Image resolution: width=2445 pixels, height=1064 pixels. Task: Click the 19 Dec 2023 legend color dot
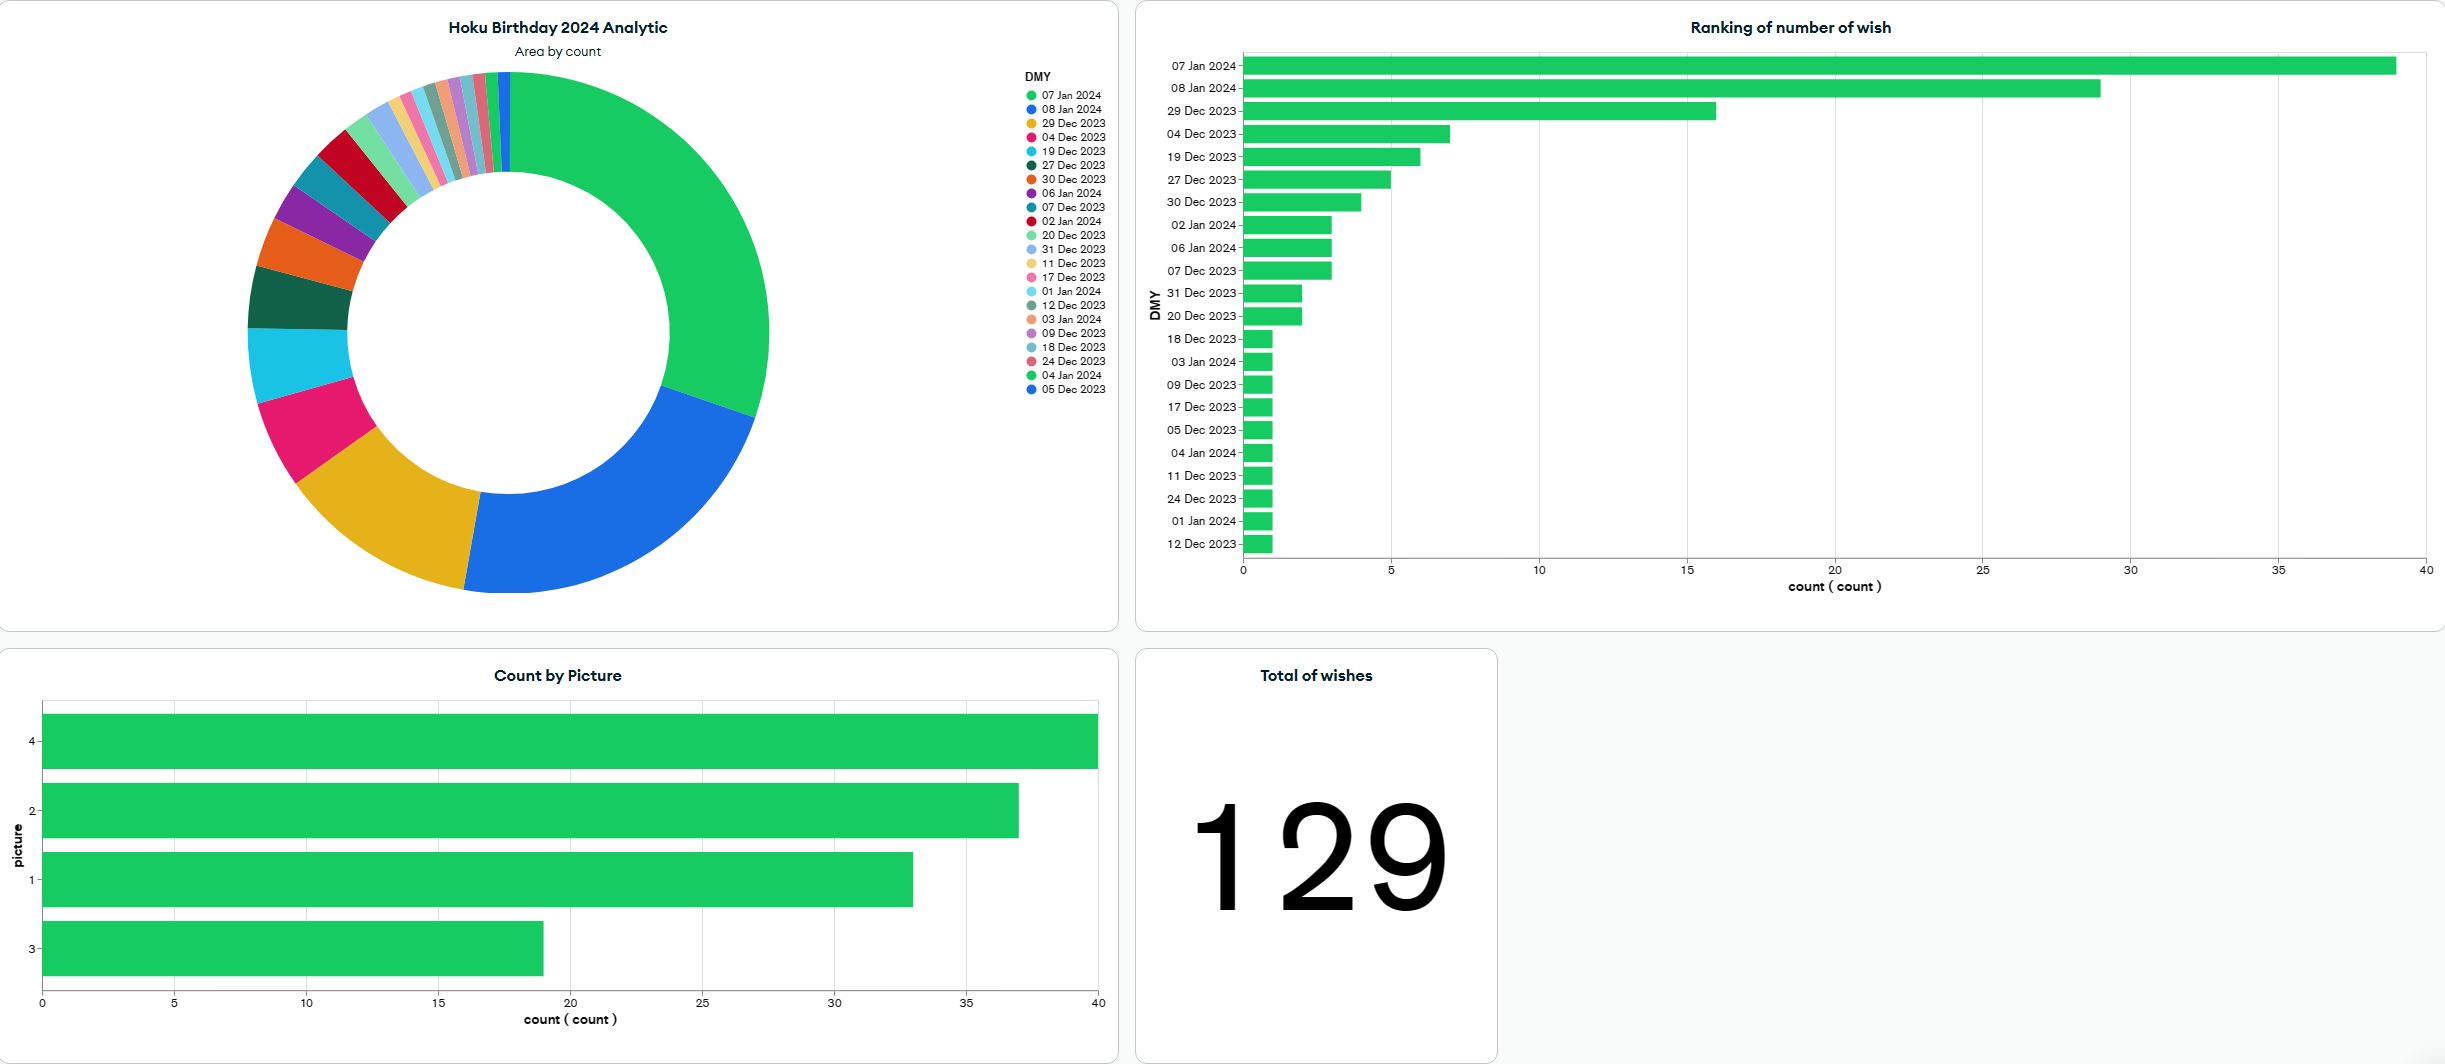(1031, 151)
